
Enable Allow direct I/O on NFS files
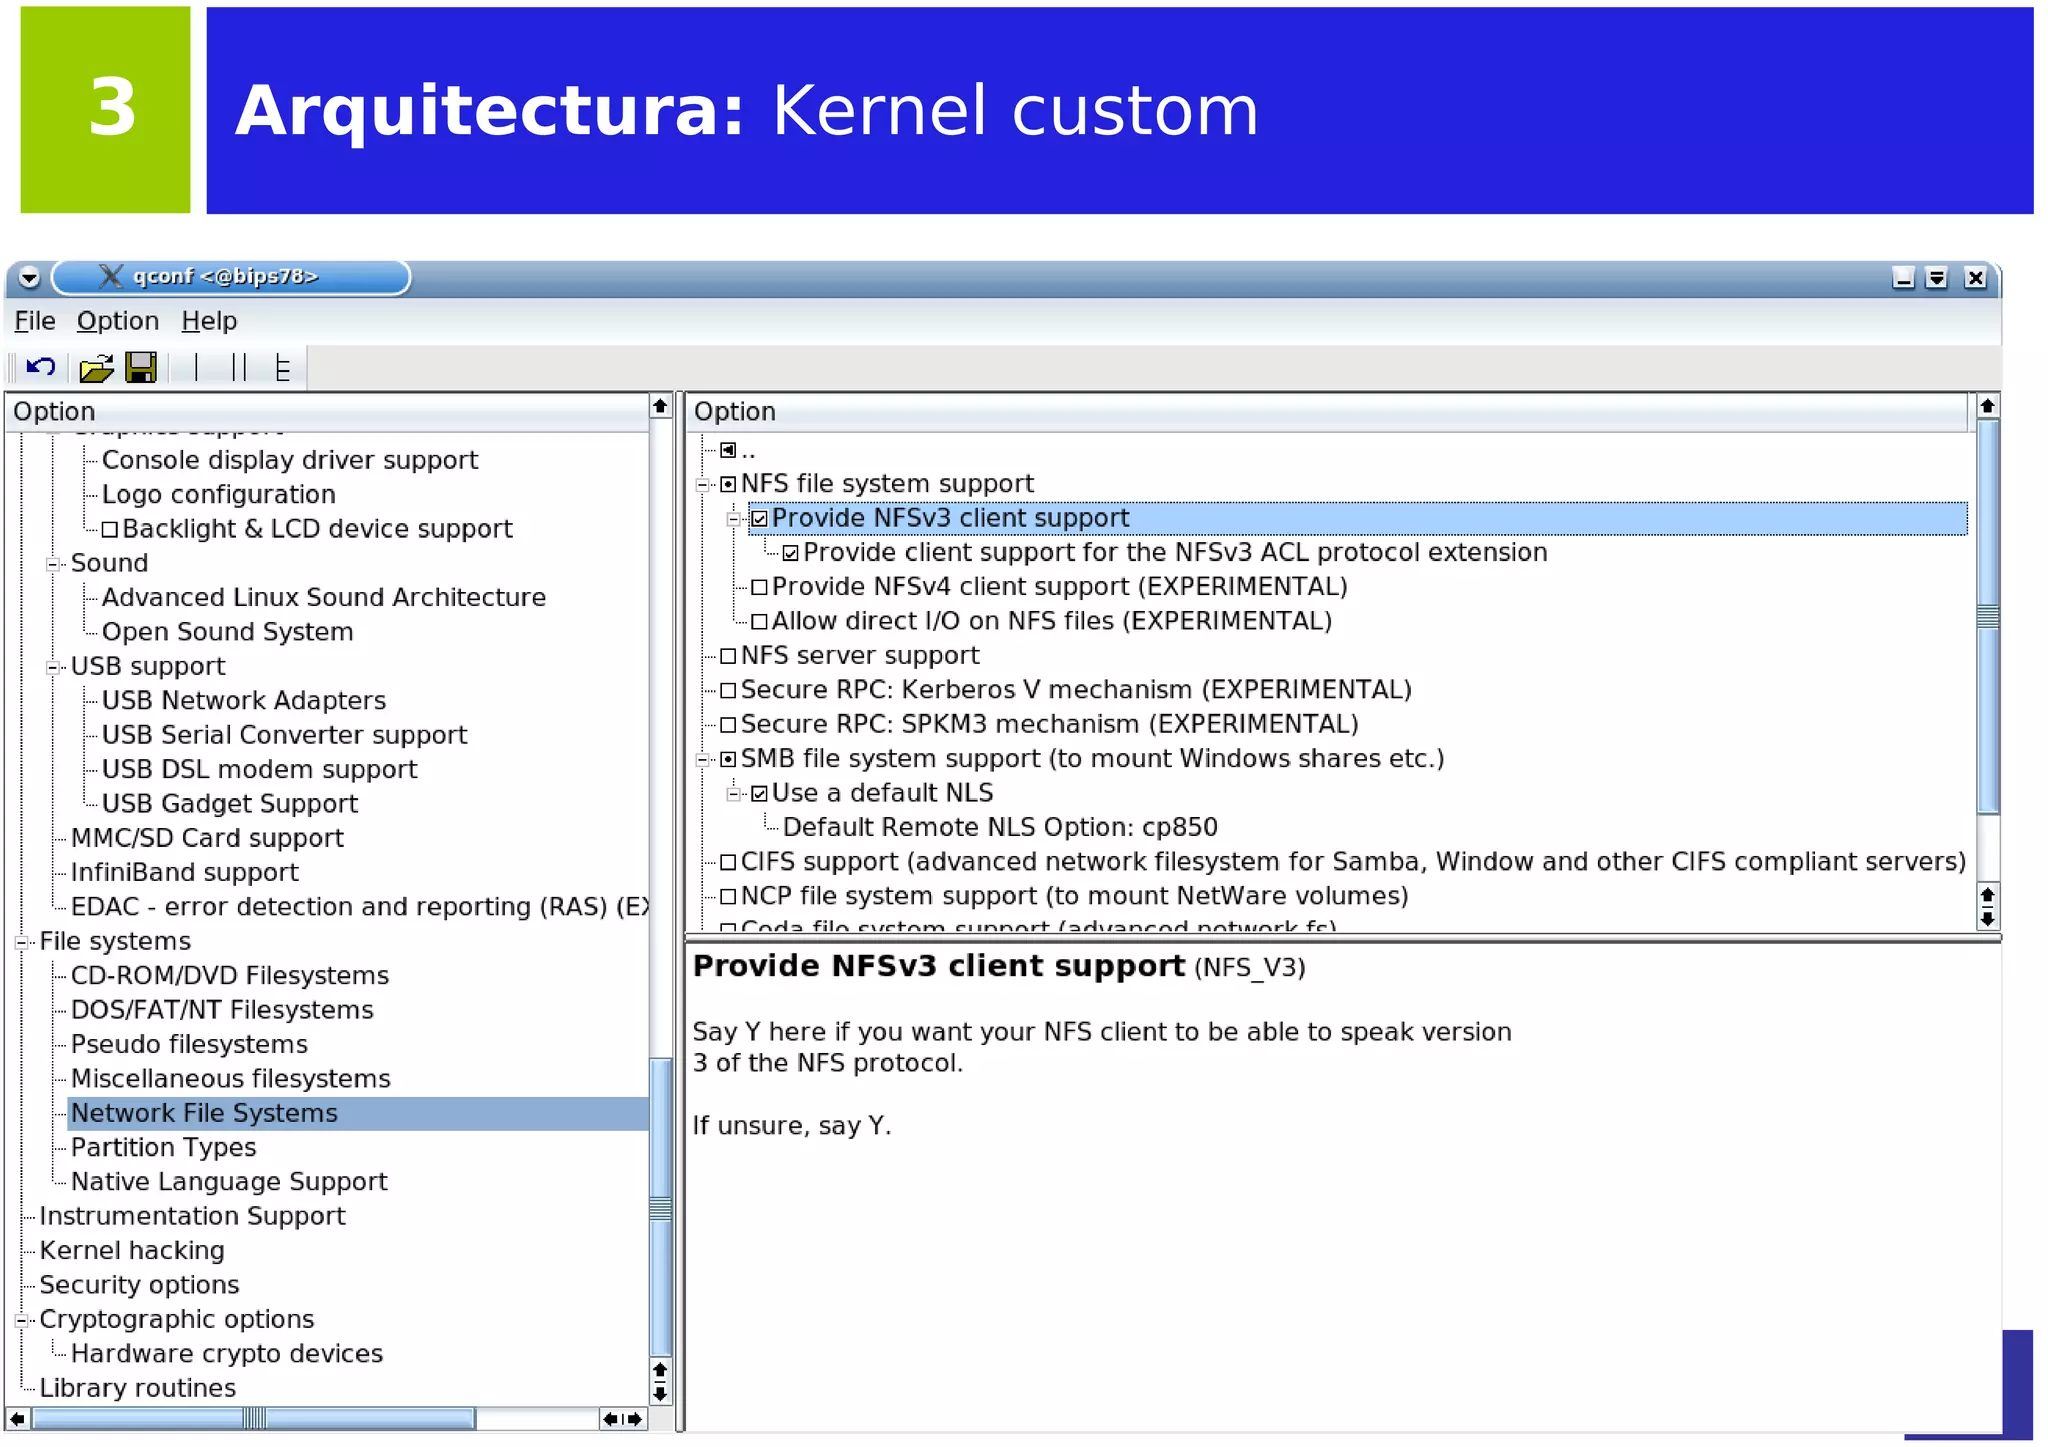click(759, 622)
